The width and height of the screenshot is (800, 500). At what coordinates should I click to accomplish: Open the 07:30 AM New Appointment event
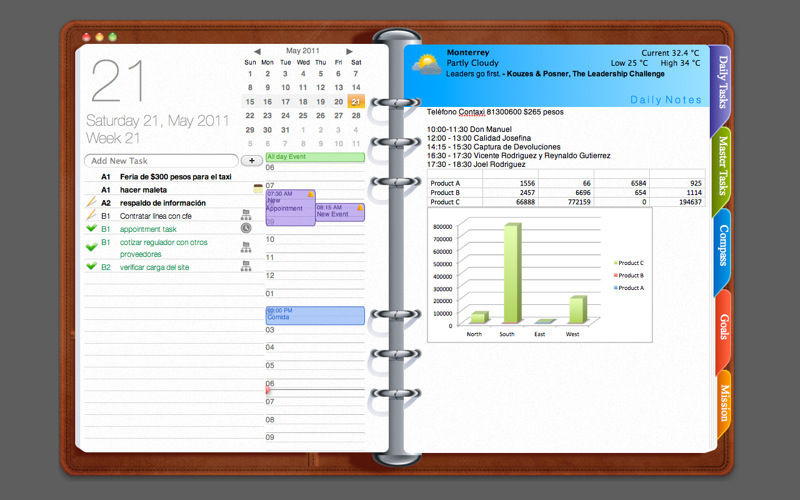290,208
